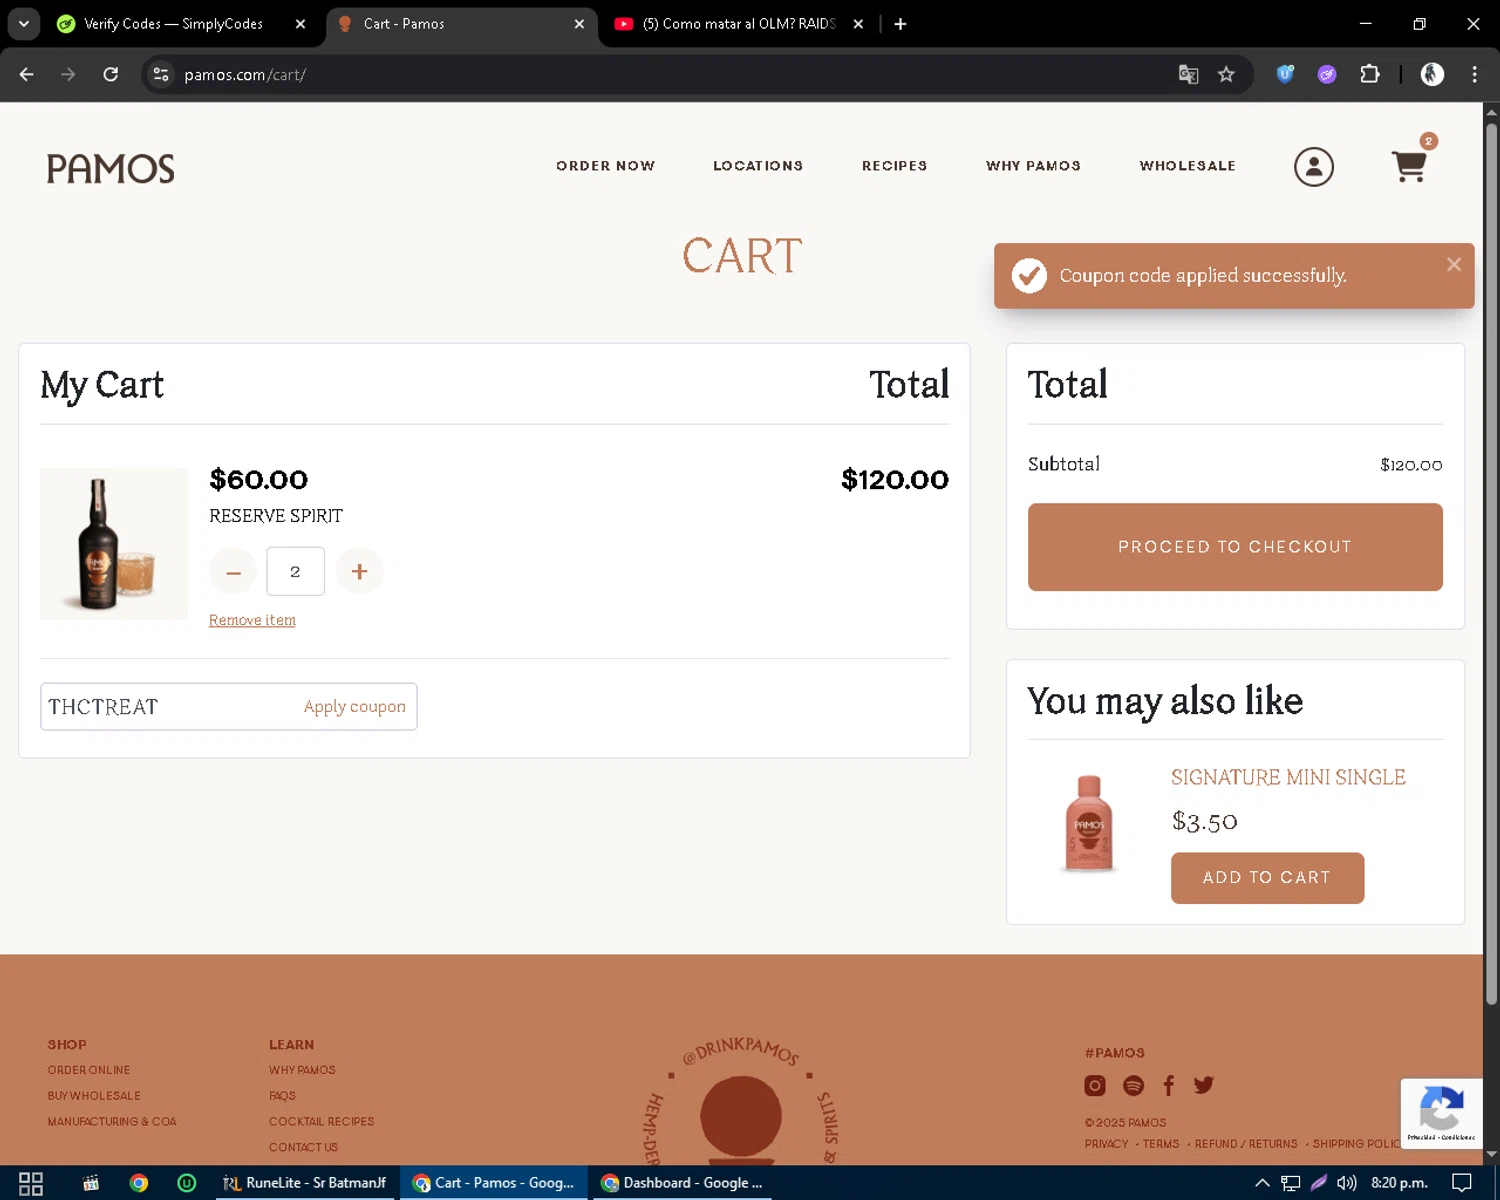The width and height of the screenshot is (1500, 1200).
Task: Open footer CONTACT US link
Action: point(303,1147)
